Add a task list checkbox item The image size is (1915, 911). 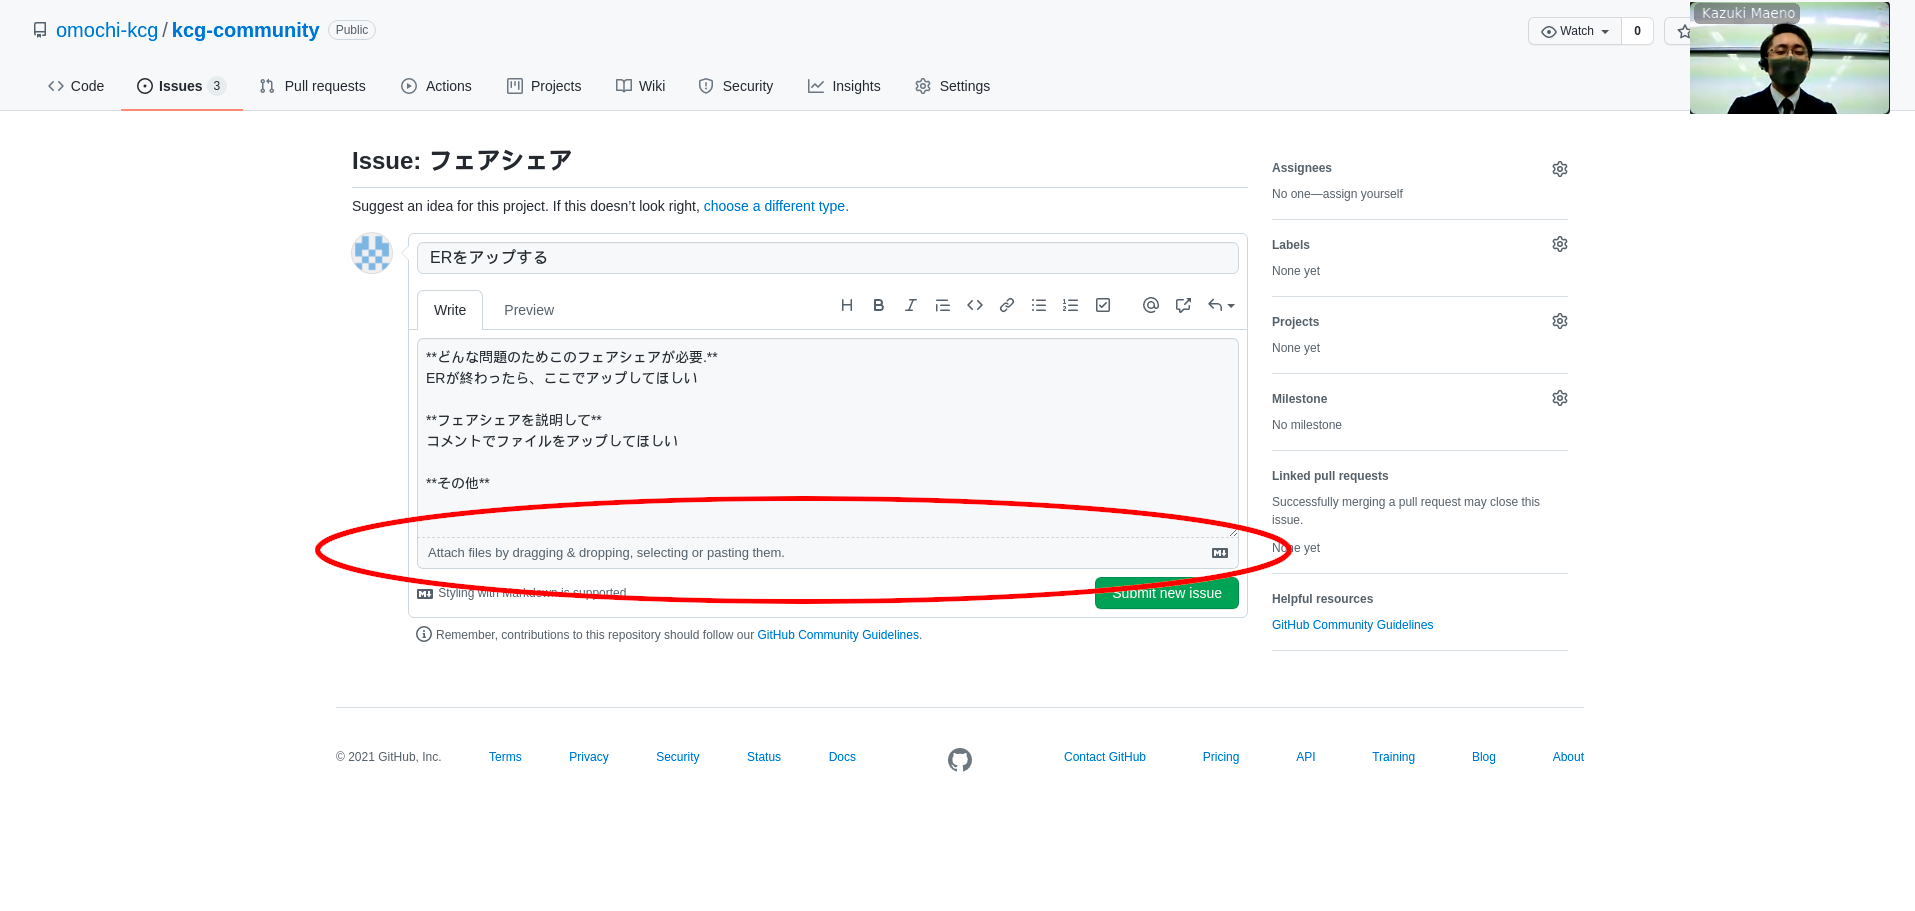point(1103,305)
